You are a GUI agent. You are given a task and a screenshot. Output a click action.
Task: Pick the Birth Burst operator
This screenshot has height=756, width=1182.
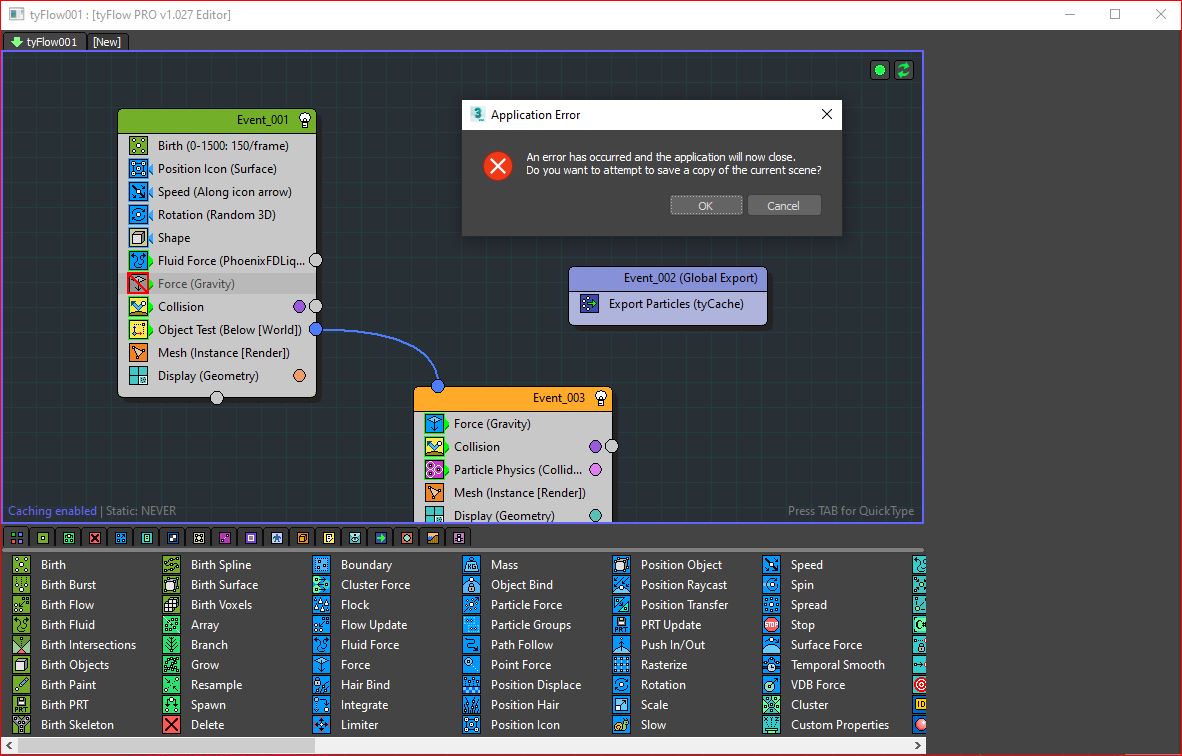coord(54,584)
